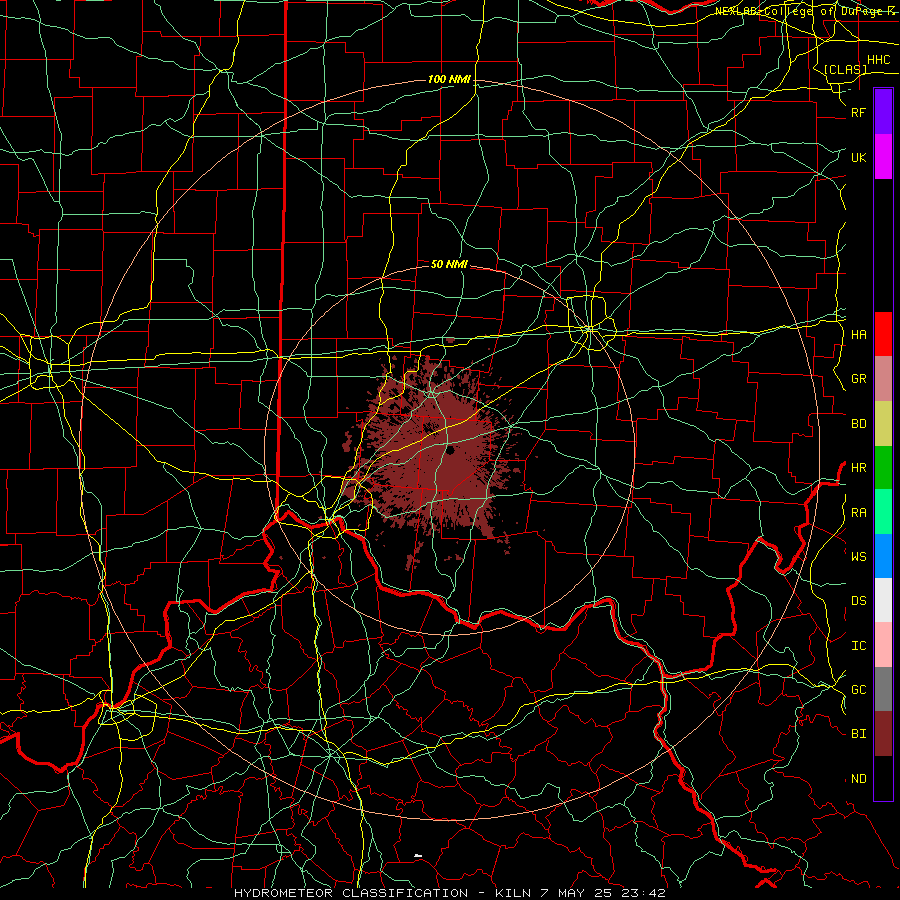
Task: Click the 'HHC' product label
Action: click(879, 60)
